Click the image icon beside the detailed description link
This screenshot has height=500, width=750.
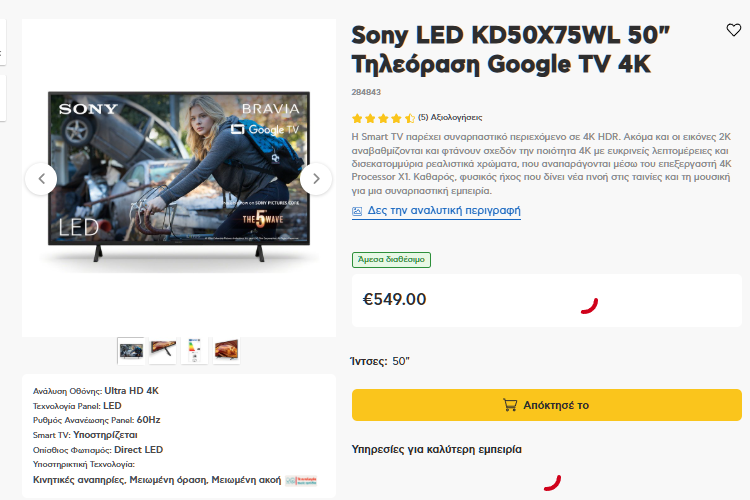[357, 211]
